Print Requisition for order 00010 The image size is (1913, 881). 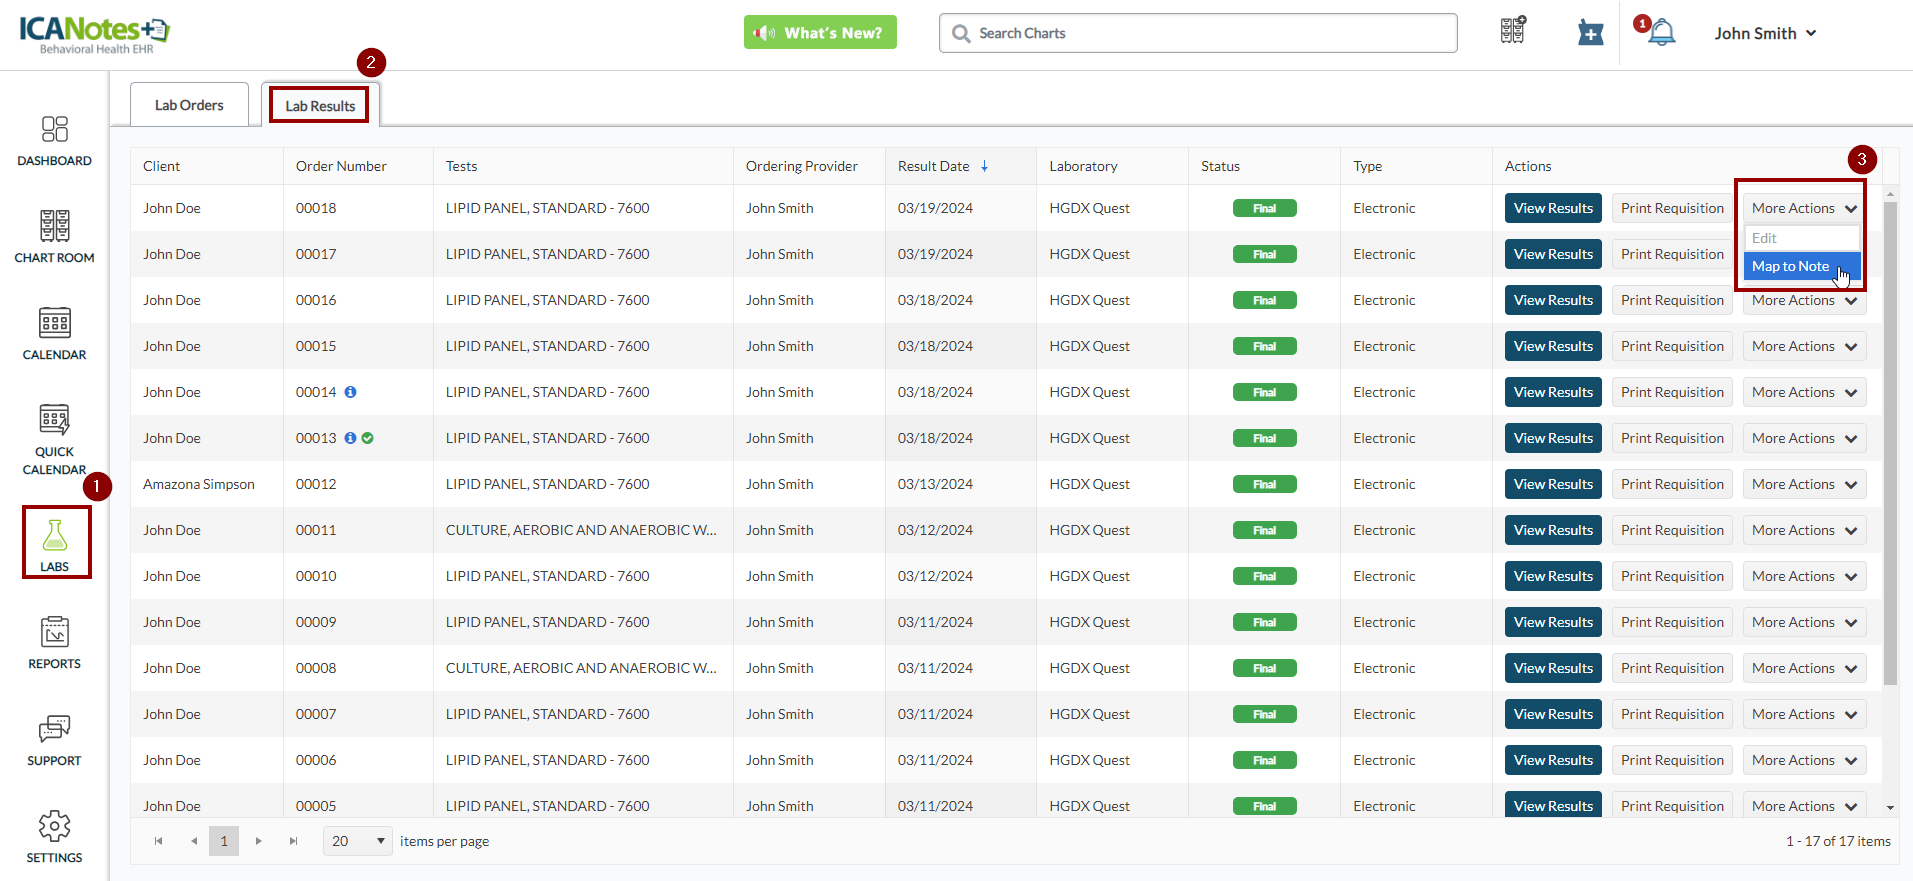point(1671,576)
